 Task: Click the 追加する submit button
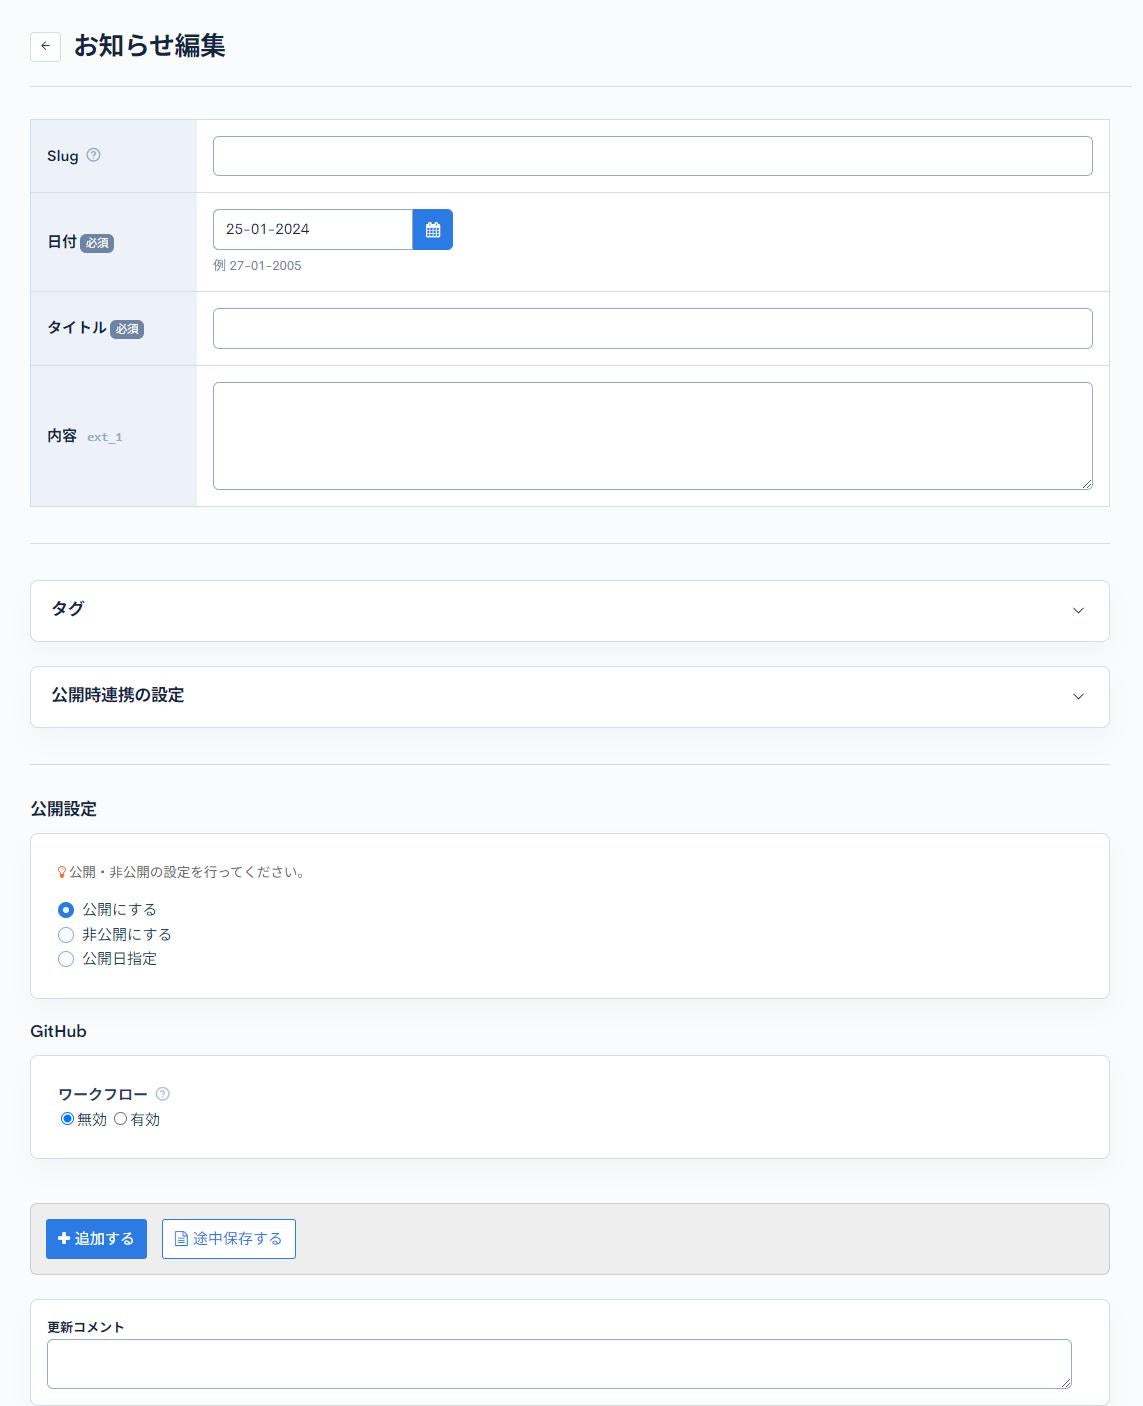pyautogui.click(x=96, y=1238)
